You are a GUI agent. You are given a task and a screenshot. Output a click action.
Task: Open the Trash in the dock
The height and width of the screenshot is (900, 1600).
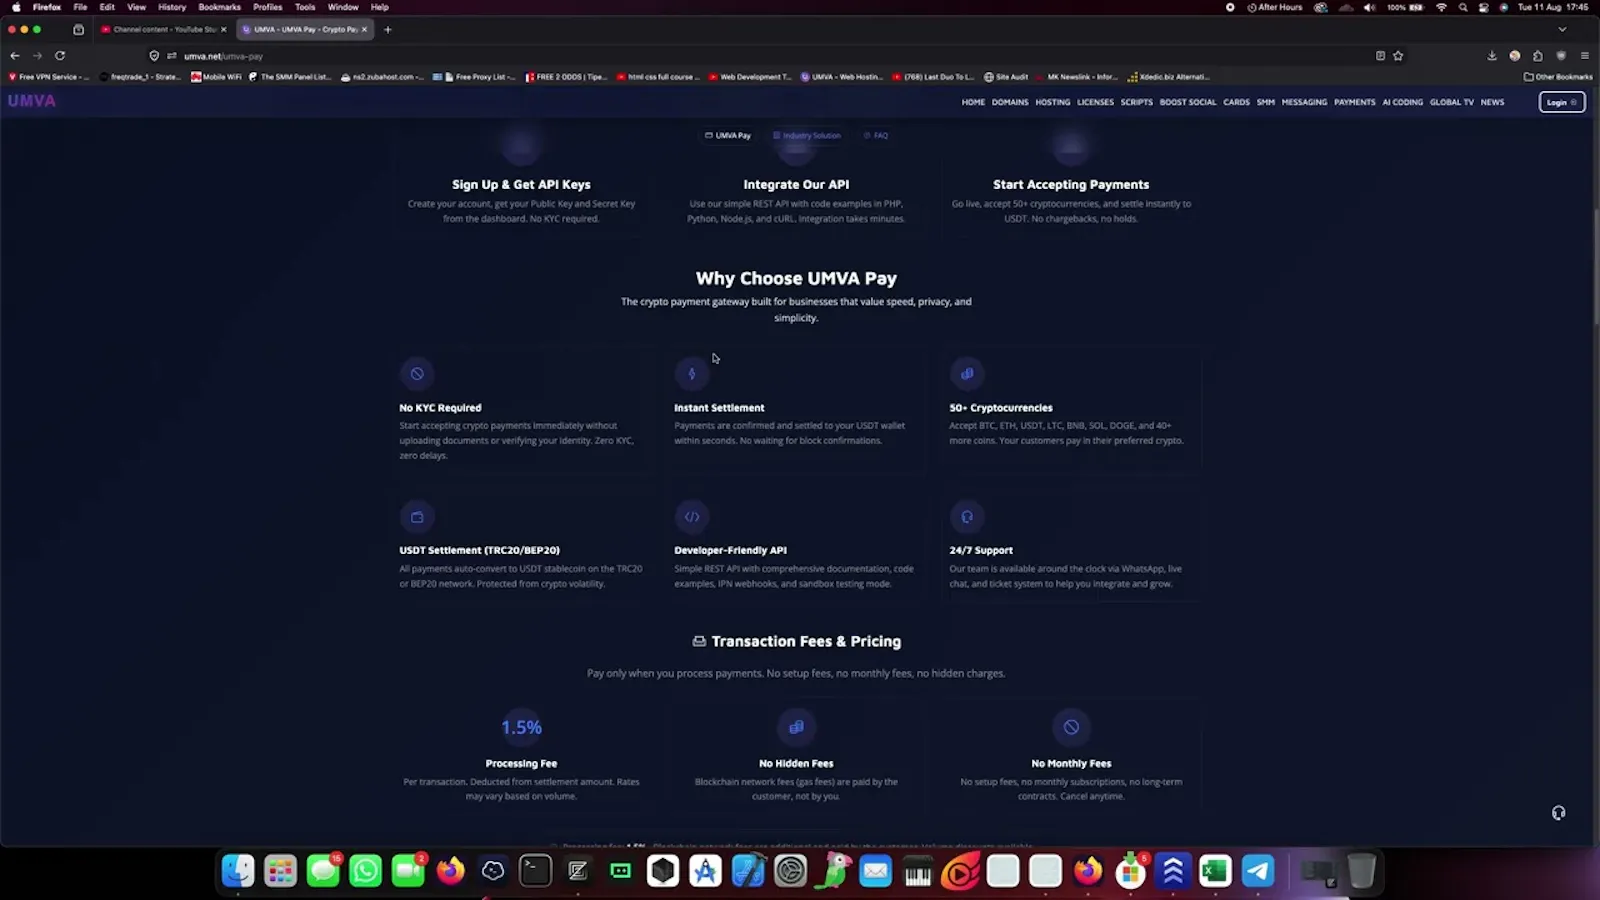point(1361,871)
